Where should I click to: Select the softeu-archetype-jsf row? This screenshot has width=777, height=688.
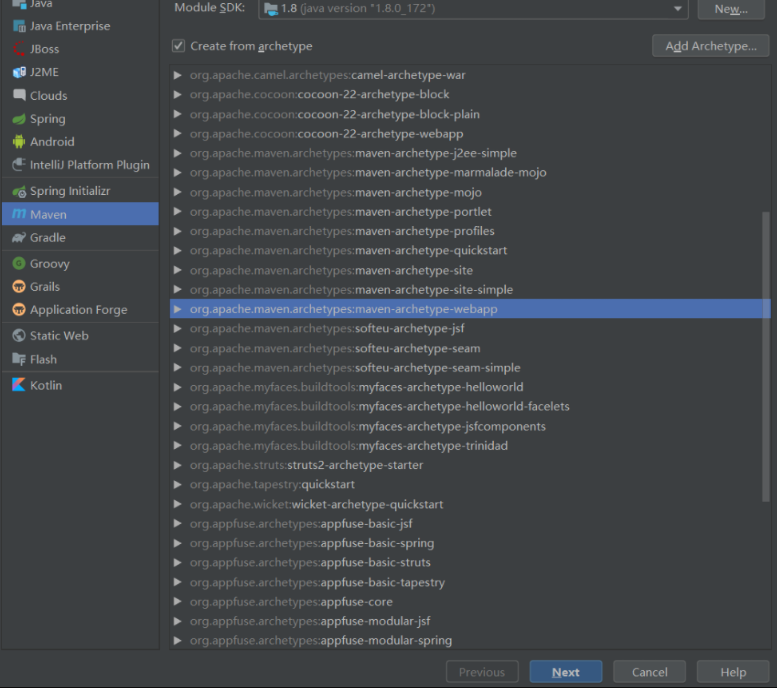click(x=470, y=329)
